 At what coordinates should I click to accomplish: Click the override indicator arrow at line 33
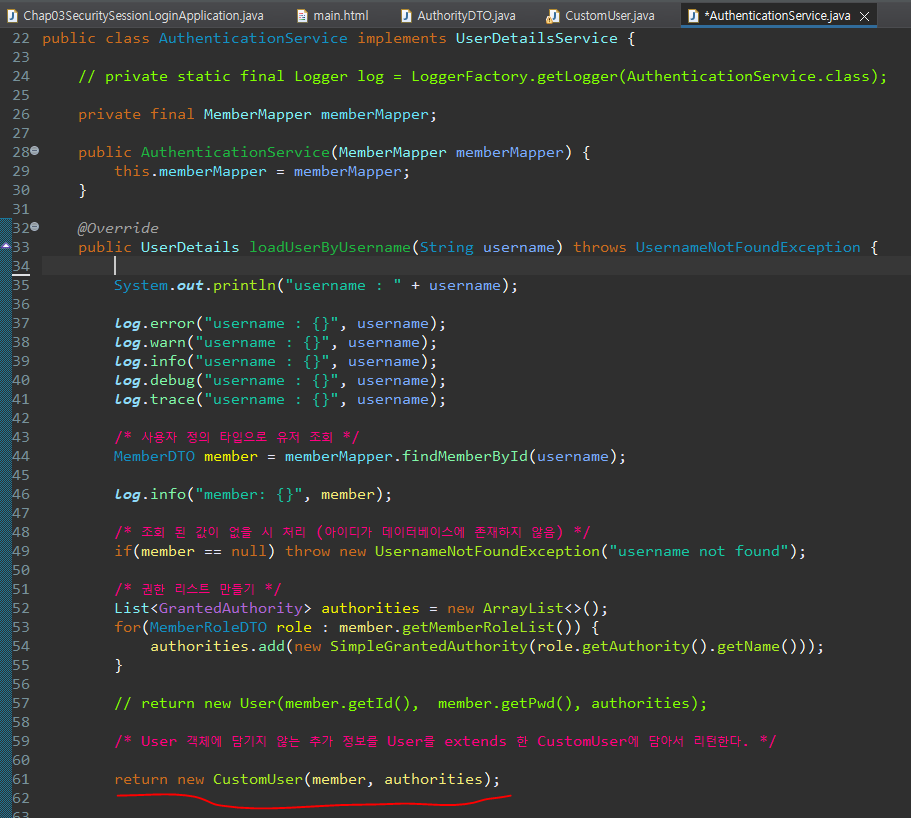pyautogui.click(x=6, y=246)
